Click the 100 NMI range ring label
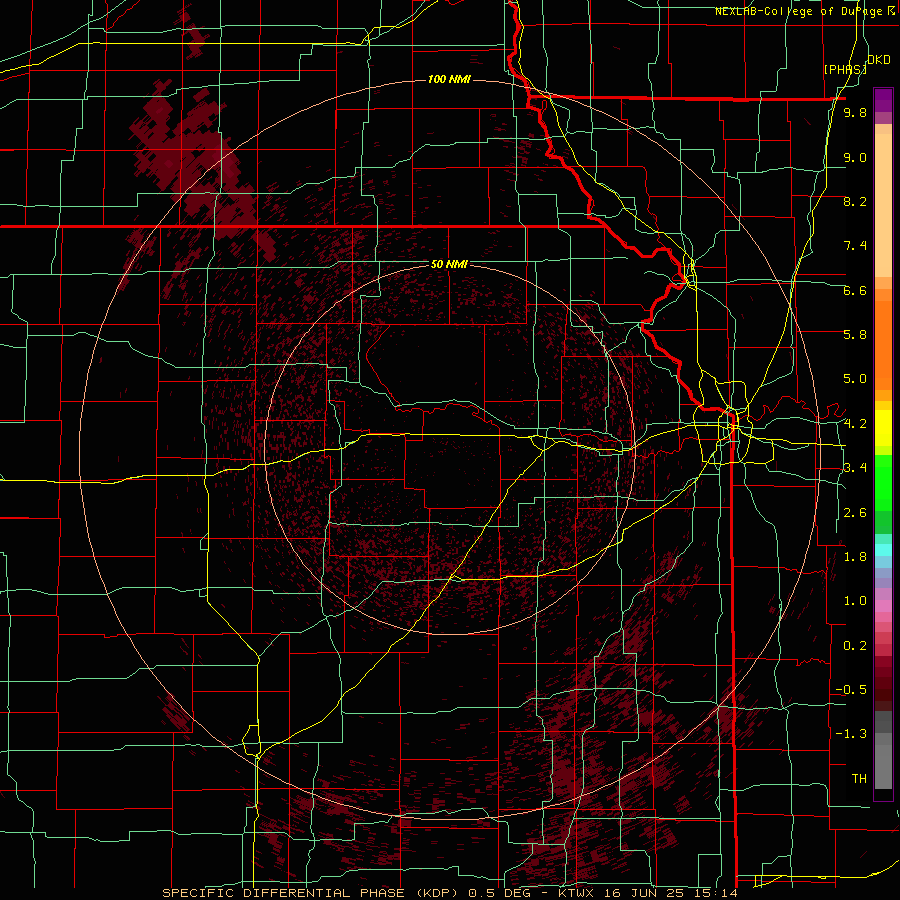 449,79
